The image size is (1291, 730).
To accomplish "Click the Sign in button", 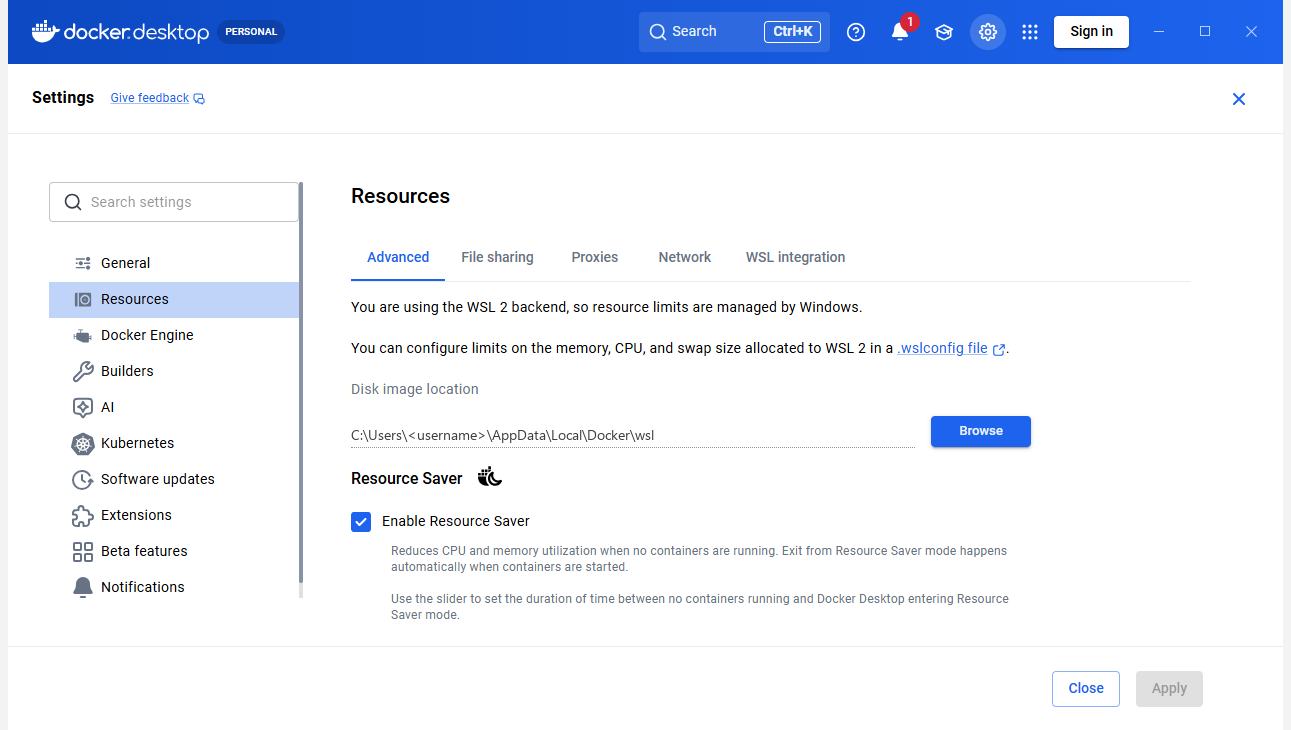I will pyautogui.click(x=1091, y=32).
